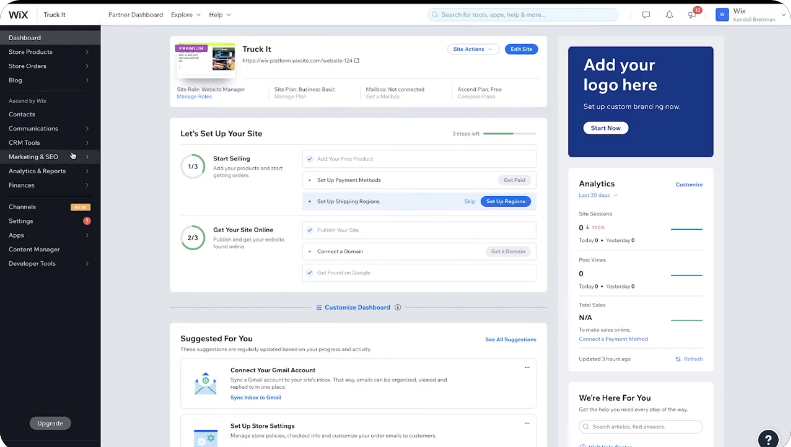Click the red alert badge next to Settings
This screenshot has width=791, height=447.
click(87, 221)
